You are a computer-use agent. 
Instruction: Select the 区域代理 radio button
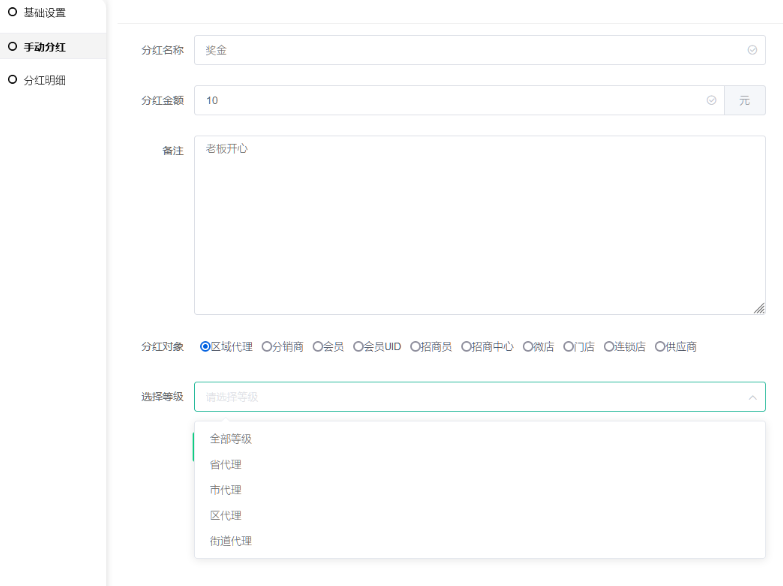(206, 347)
